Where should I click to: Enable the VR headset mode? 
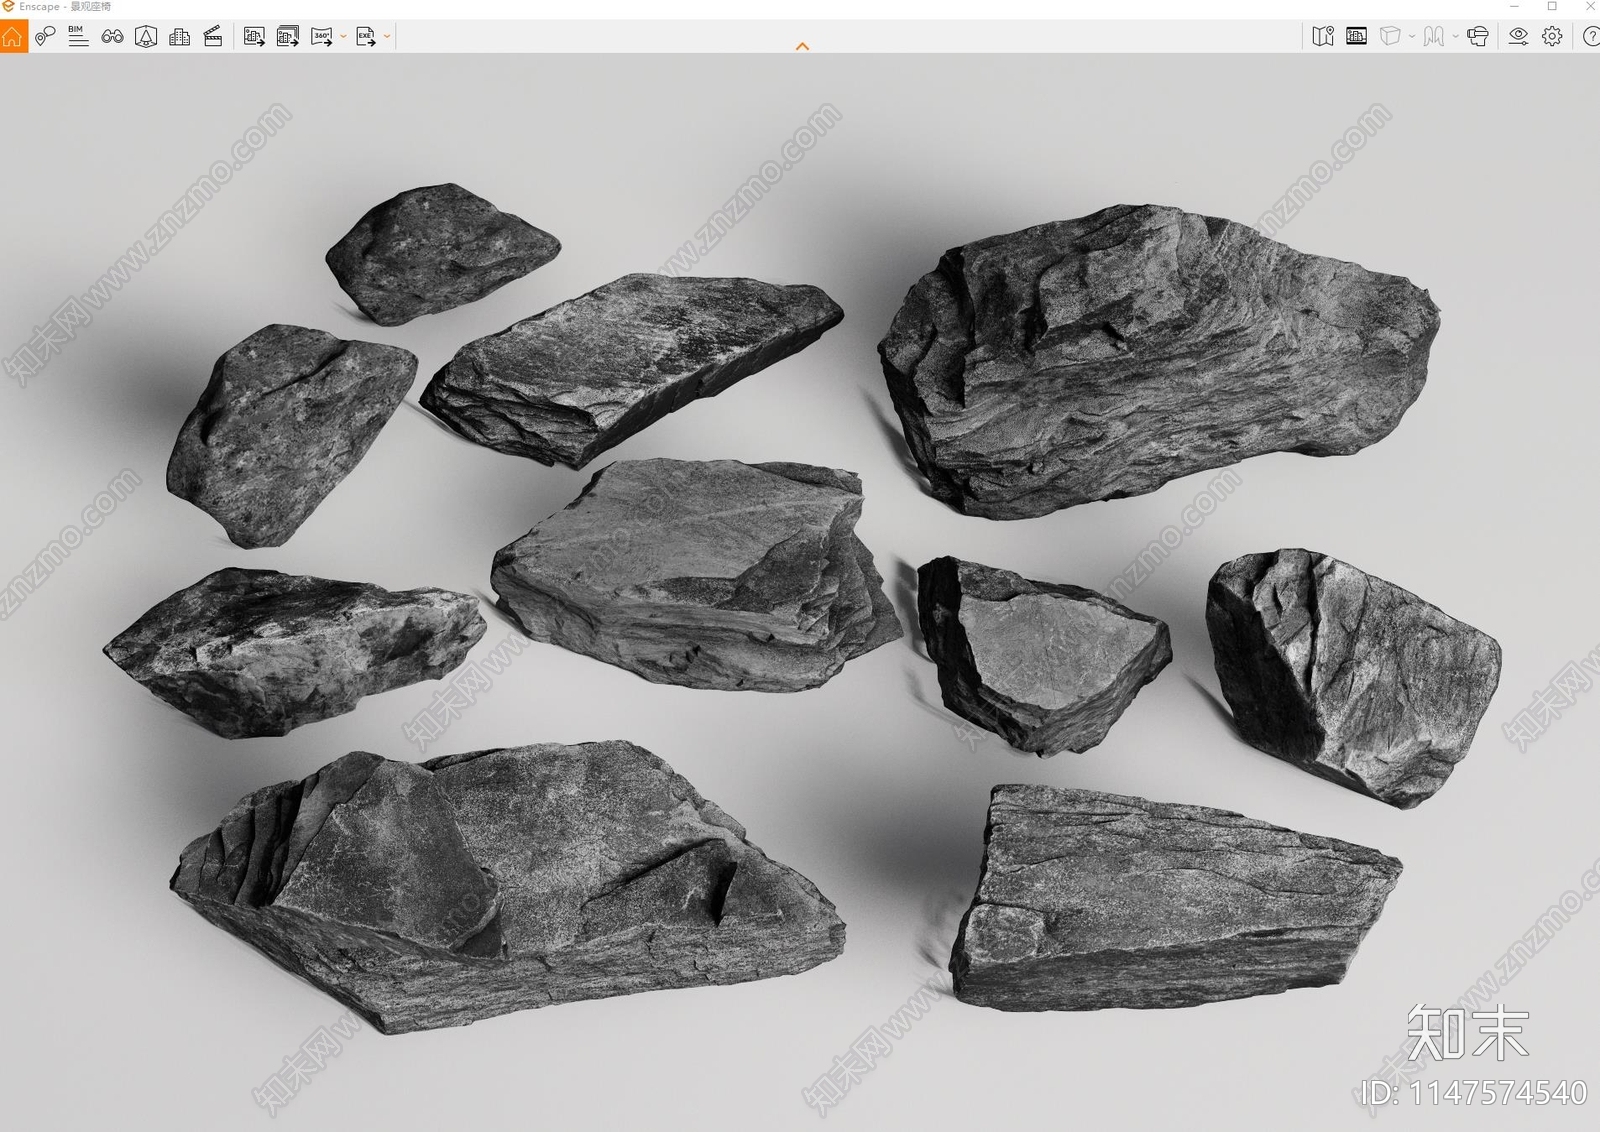pos(1478,37)
